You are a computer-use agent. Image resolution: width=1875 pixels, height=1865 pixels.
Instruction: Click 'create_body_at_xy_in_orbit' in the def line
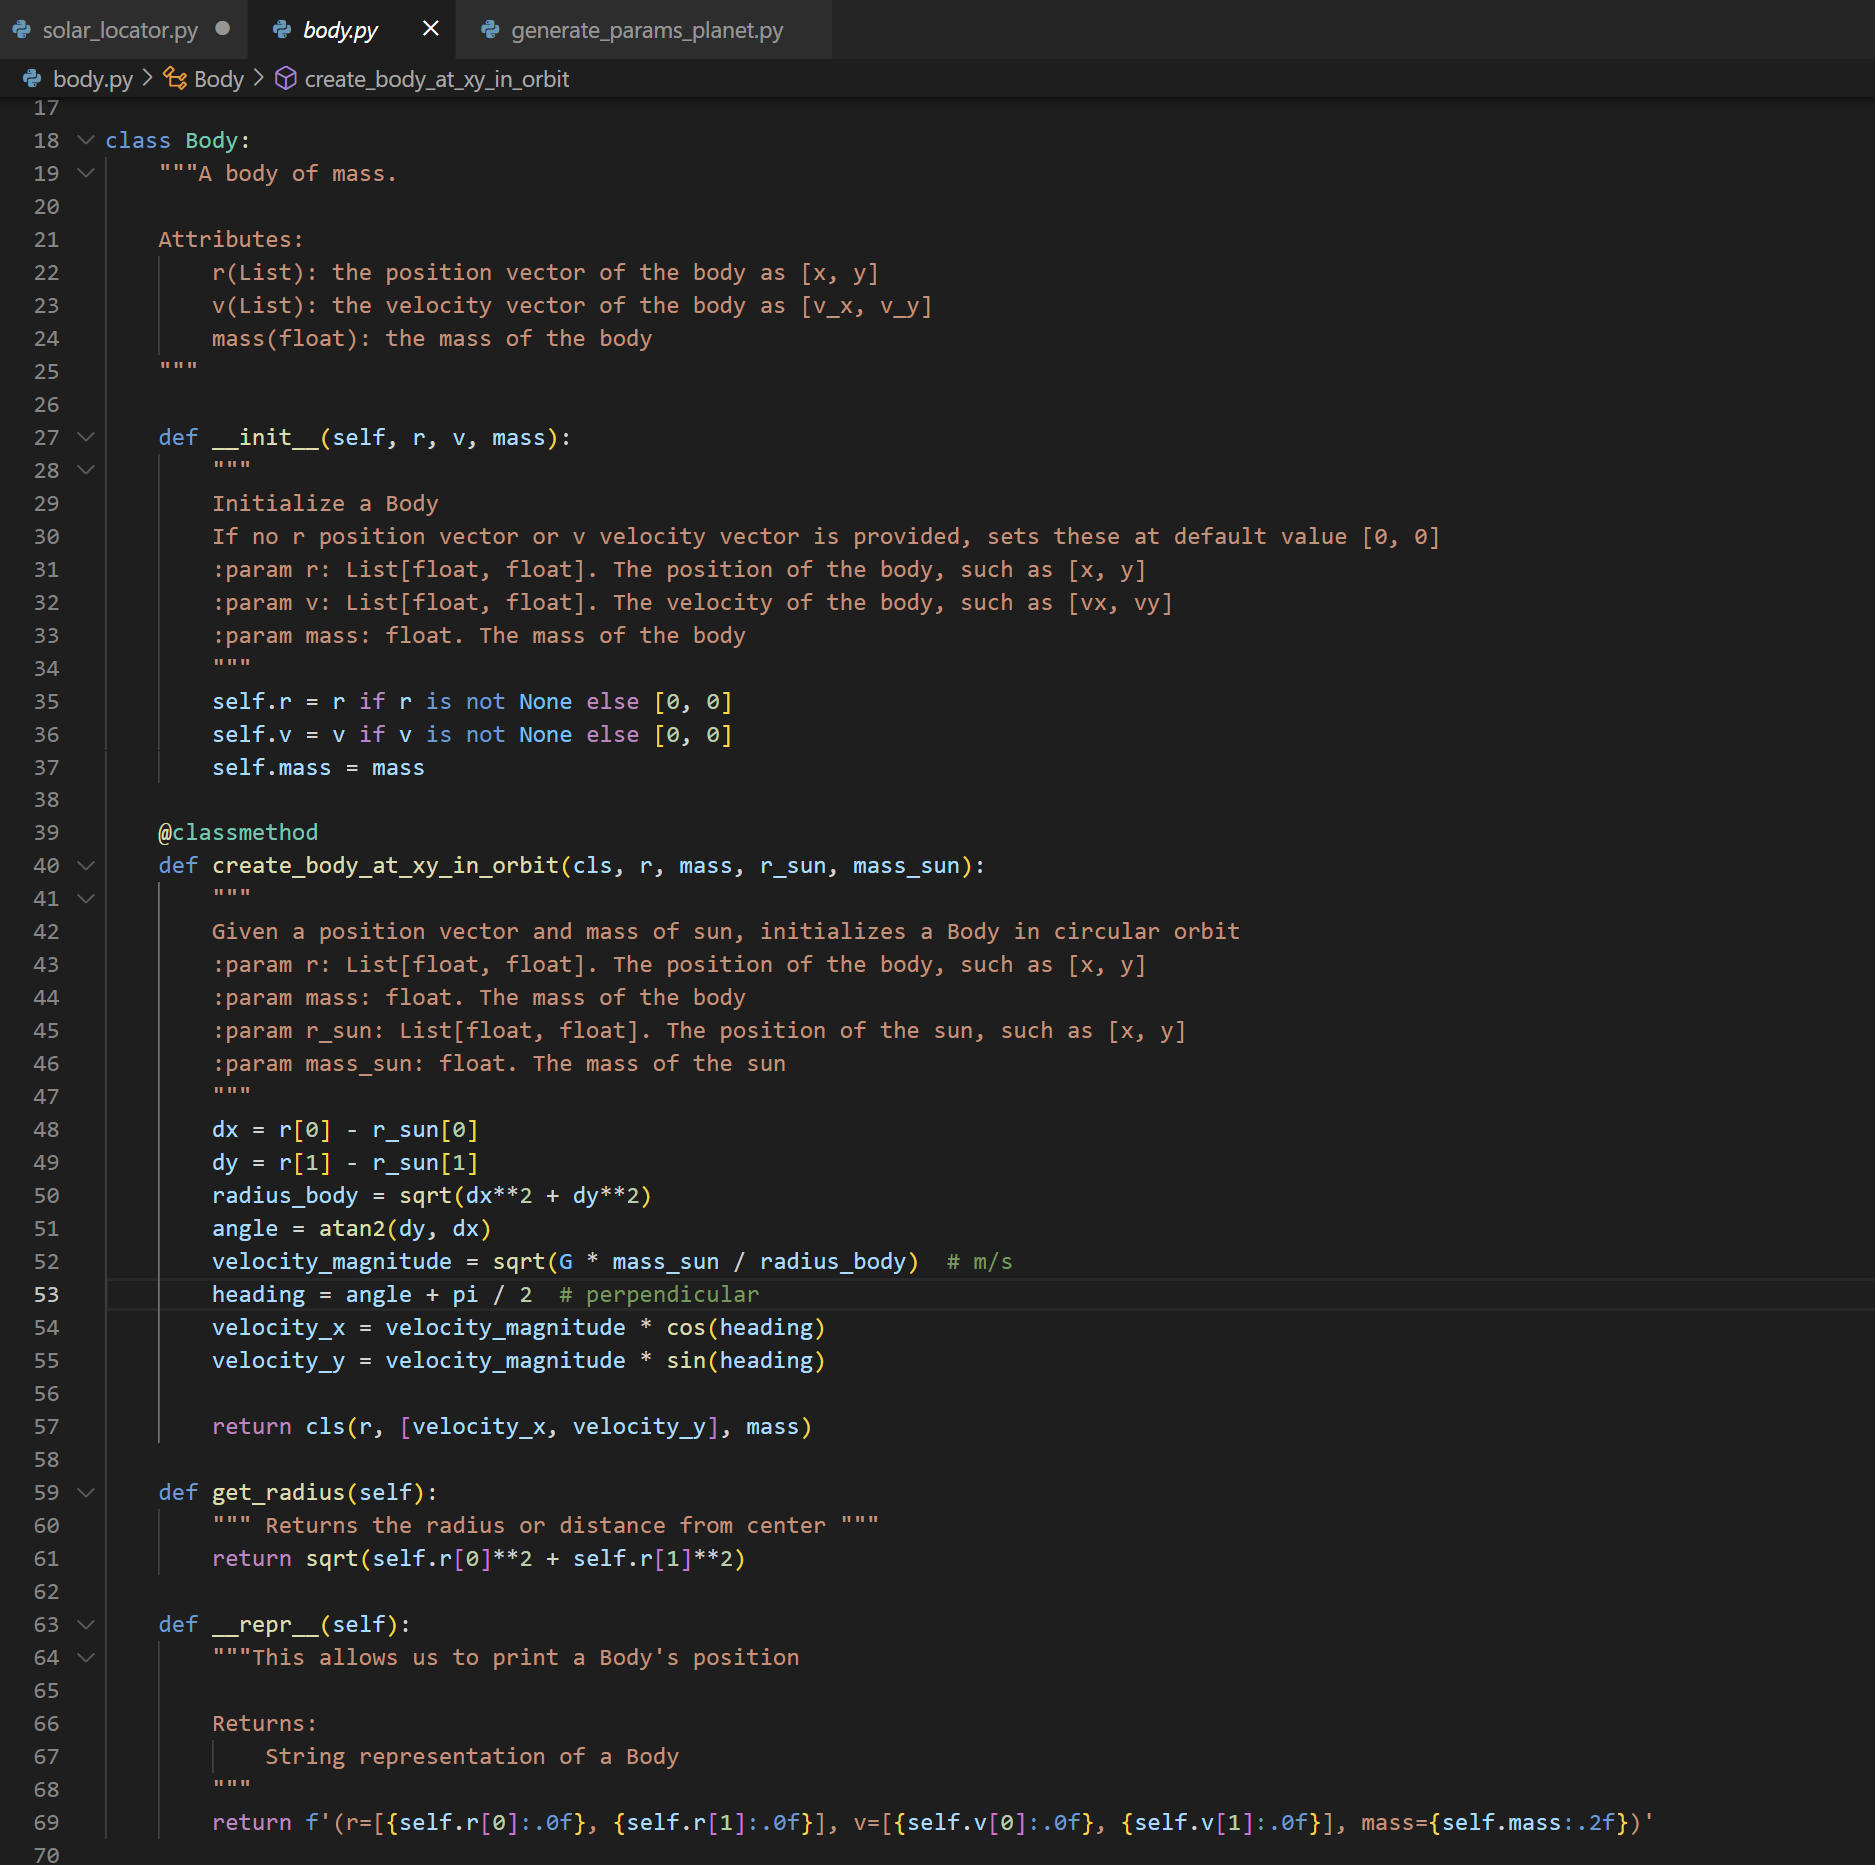pos(385,866)
